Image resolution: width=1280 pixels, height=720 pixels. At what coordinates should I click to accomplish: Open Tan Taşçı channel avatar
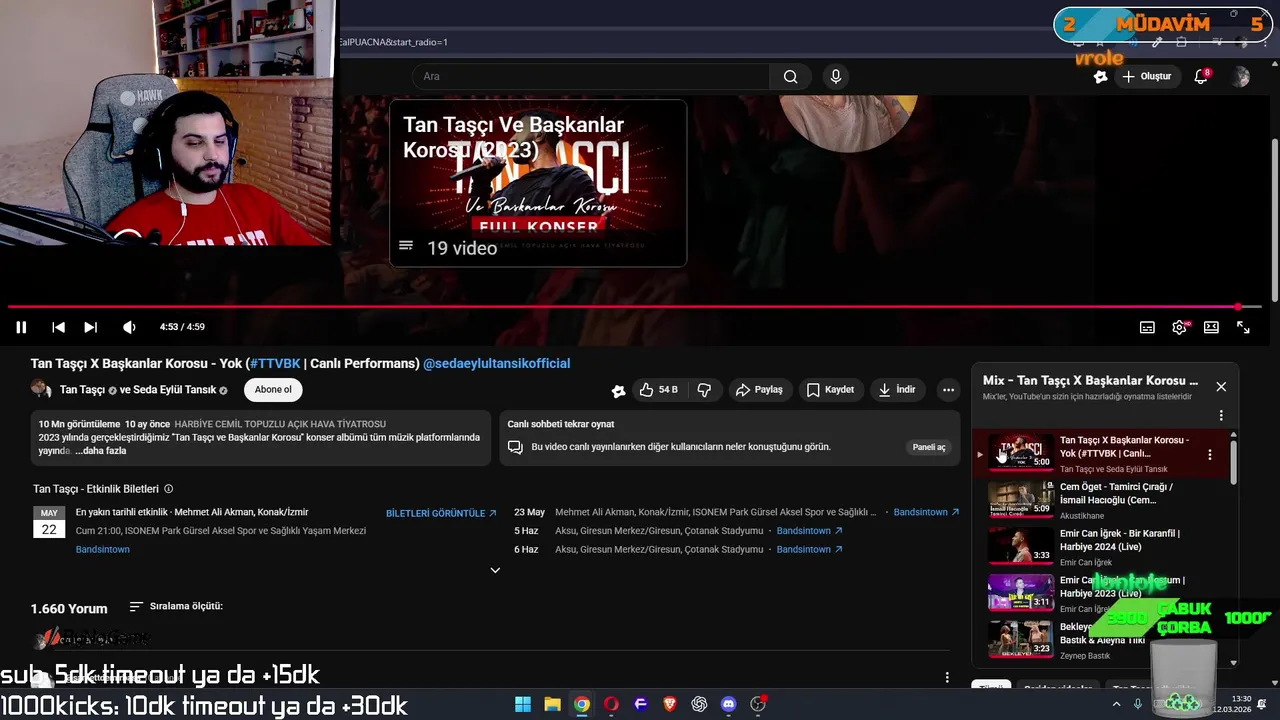[x=41, y=390]
